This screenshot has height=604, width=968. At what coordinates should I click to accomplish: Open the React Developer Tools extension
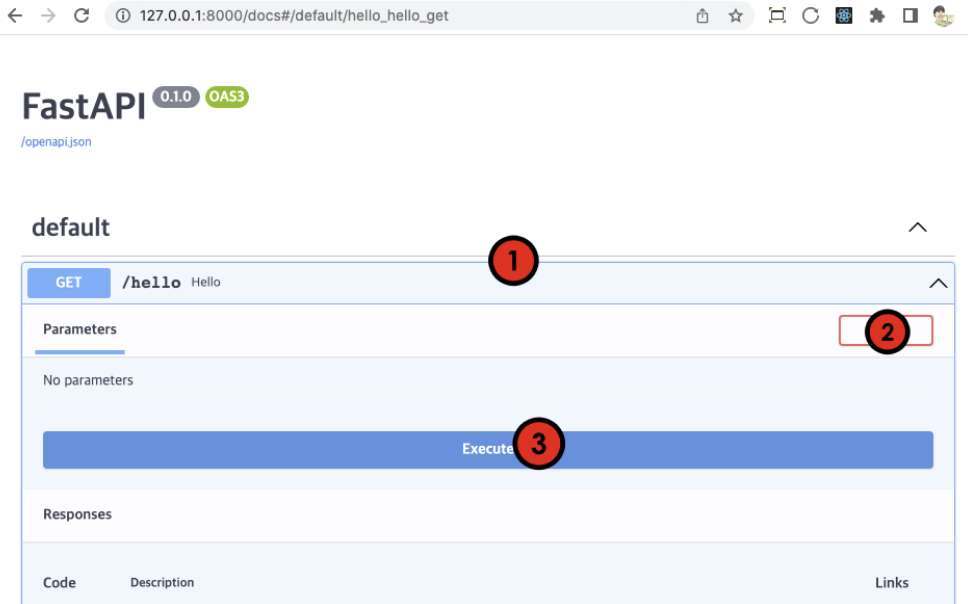click(x=844, y=15)
